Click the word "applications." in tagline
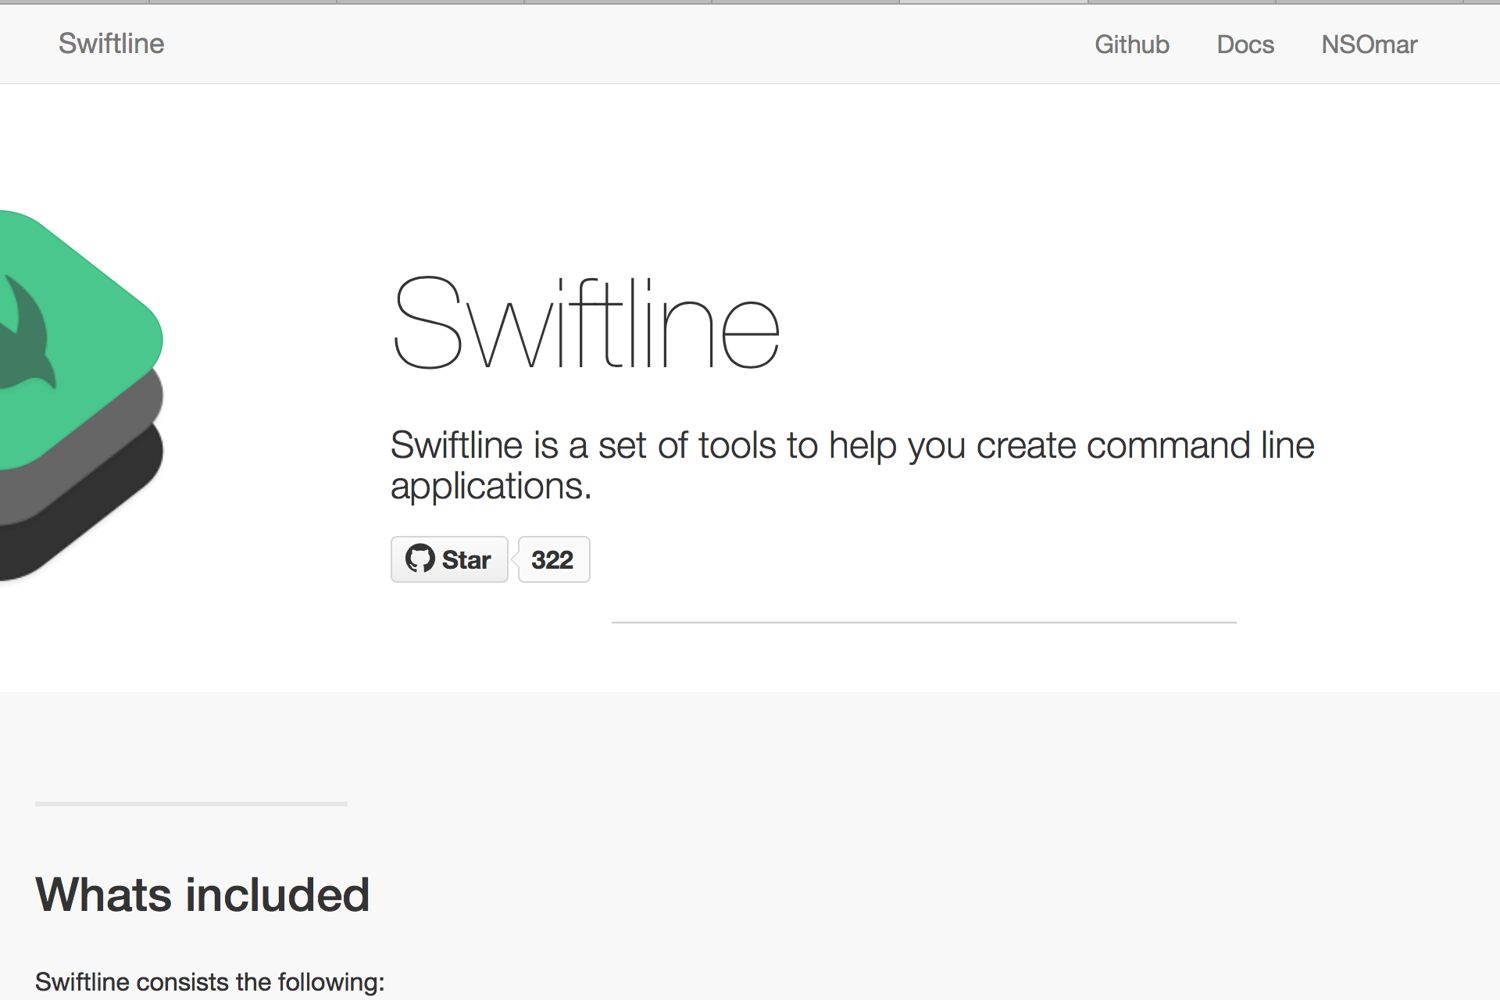The width and height of the screenshot is (1500, 1000). [491, 486]
